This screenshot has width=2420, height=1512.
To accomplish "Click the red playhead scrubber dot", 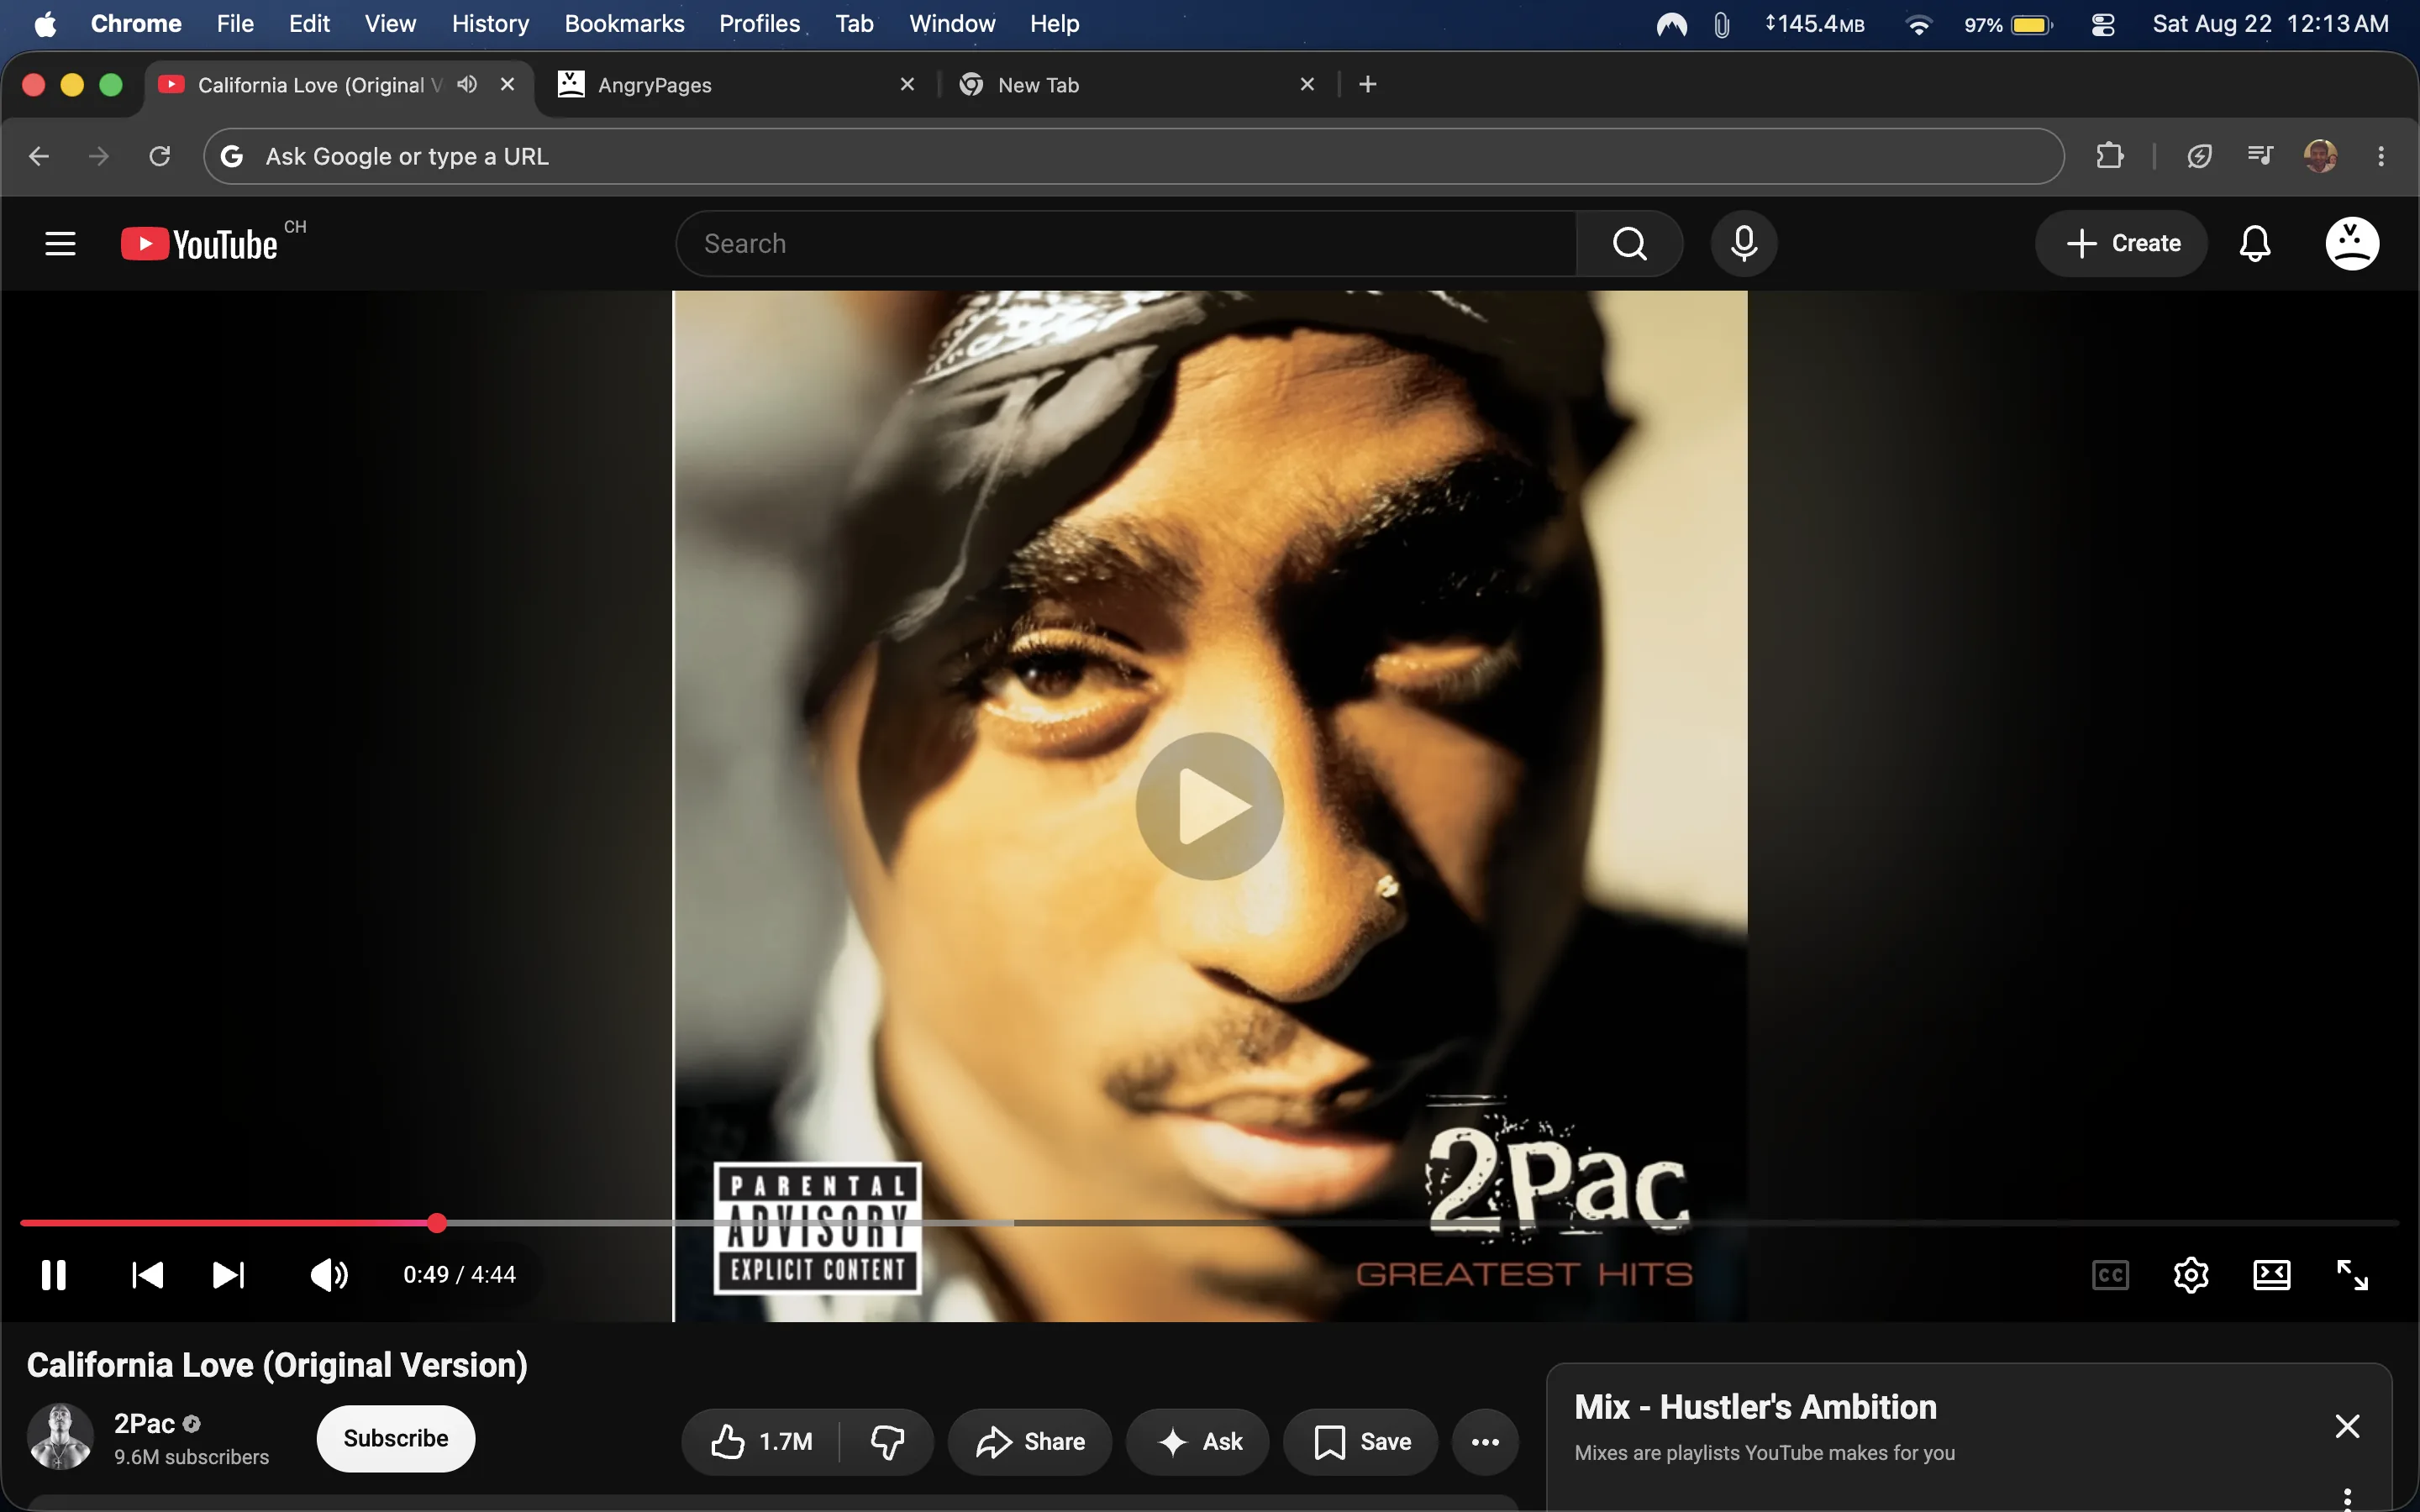I will (x=437, y=1223).
